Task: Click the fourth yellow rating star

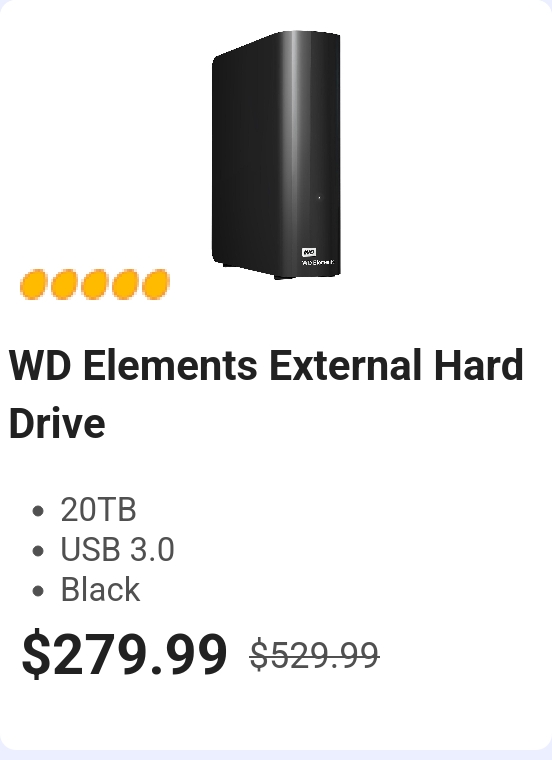Action: tap(126, 285)
